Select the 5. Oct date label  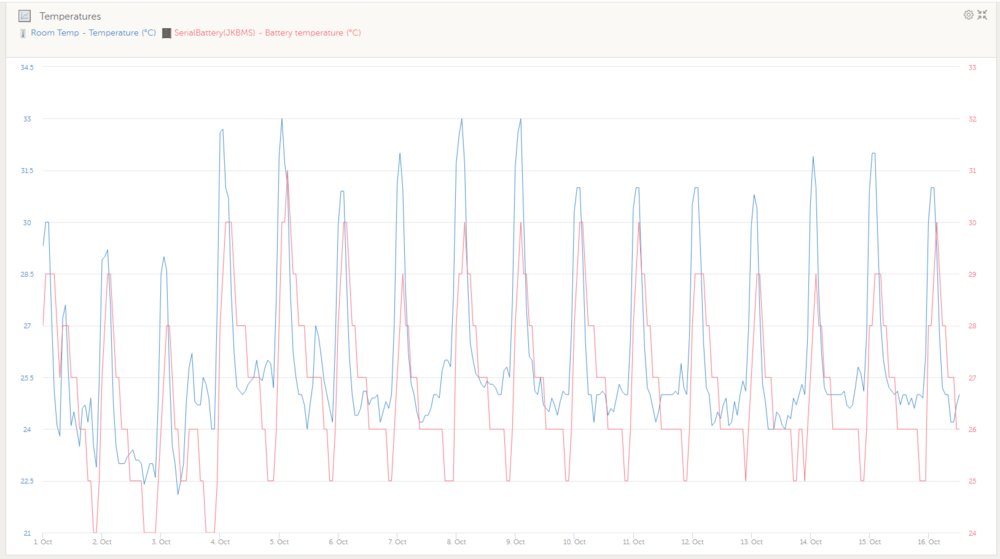tap(280, 542)
